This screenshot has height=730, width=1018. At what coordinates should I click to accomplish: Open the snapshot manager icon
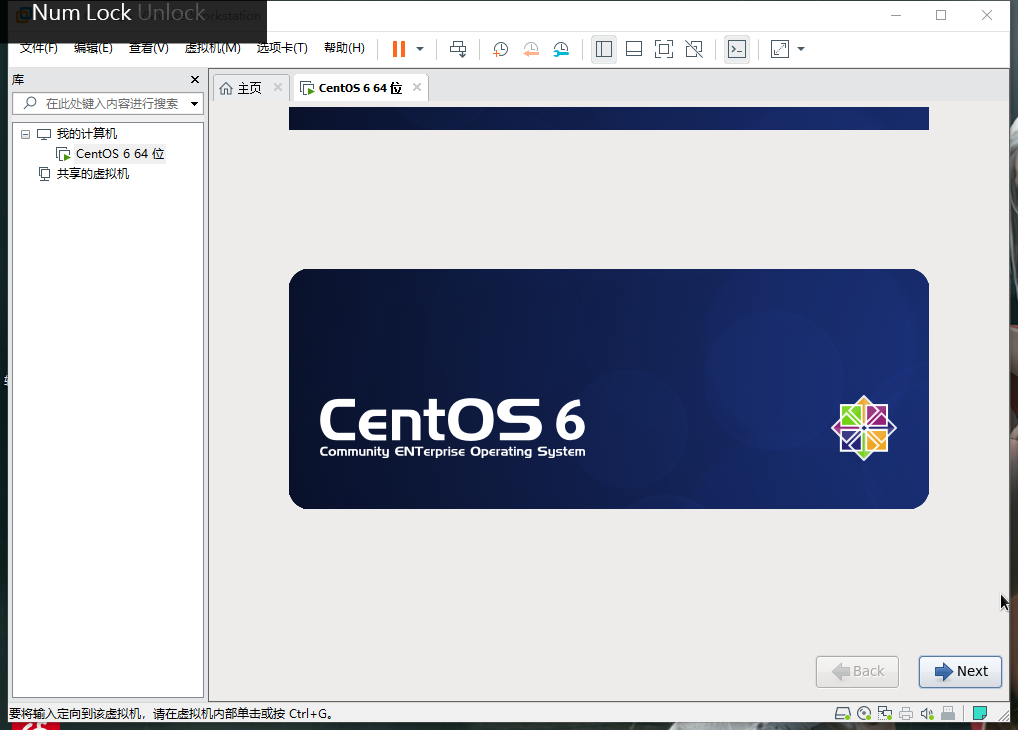click(x=561, y=49)
